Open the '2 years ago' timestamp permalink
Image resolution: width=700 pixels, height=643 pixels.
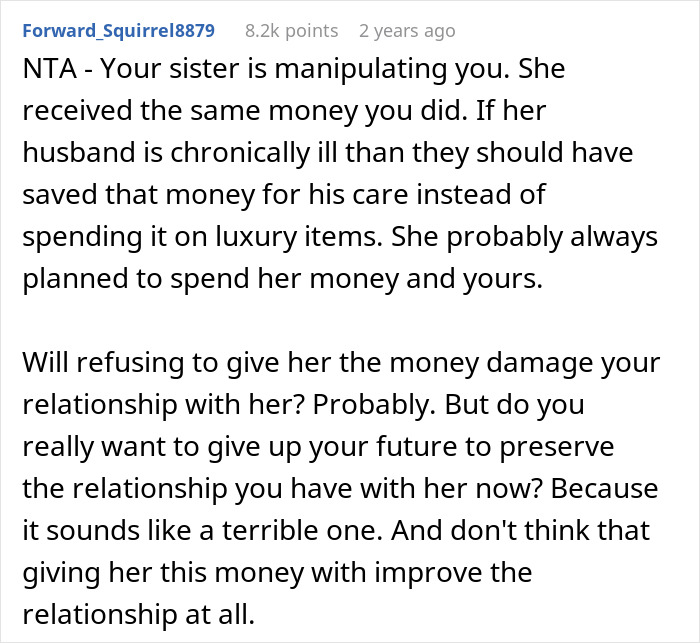pyautogui.click(x=407, y=31)
